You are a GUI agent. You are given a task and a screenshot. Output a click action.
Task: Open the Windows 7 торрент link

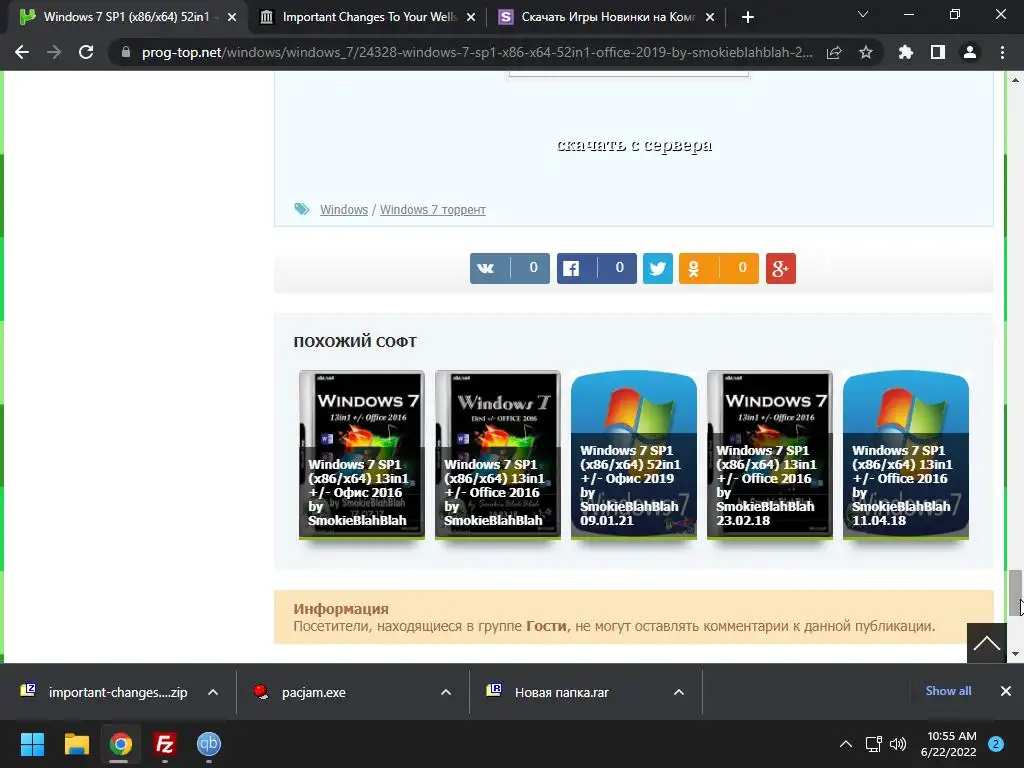pyautogui.click(x=432, y=210)
